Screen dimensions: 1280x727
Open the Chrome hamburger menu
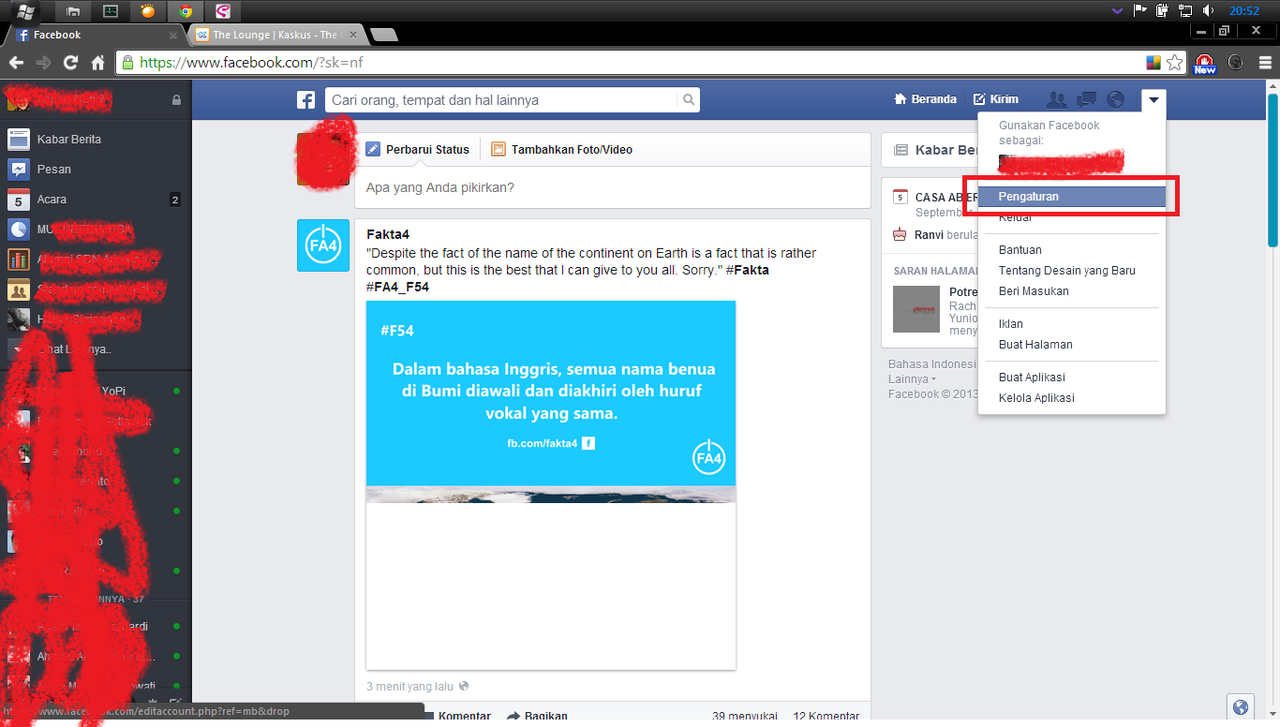tap(1264, 62)
